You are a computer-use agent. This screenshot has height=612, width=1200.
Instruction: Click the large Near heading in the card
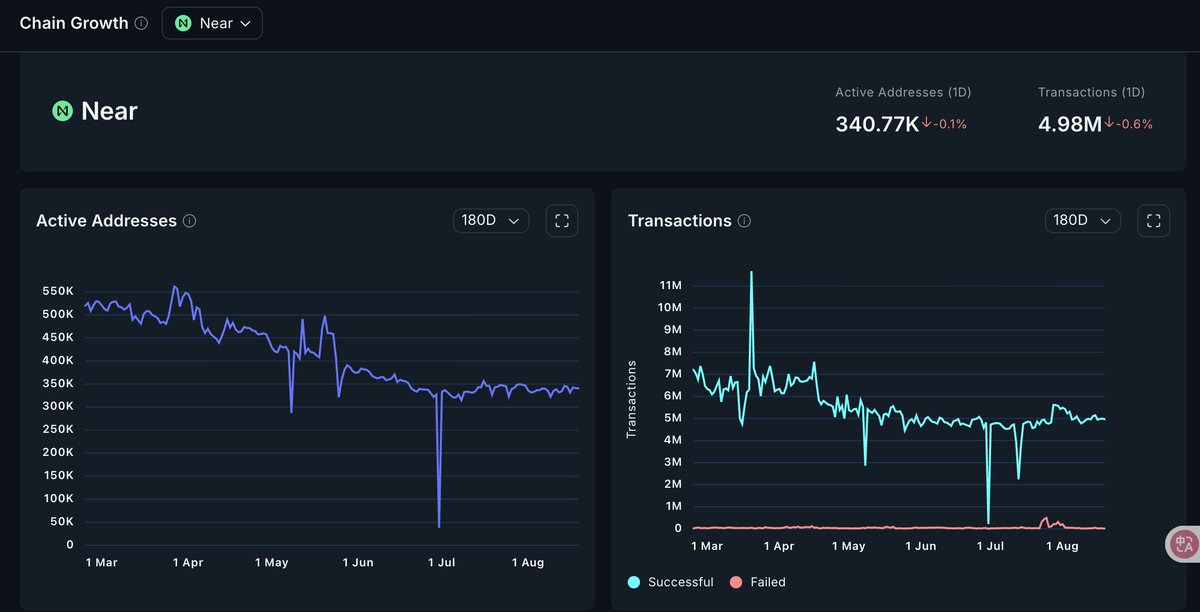point(109,111)
